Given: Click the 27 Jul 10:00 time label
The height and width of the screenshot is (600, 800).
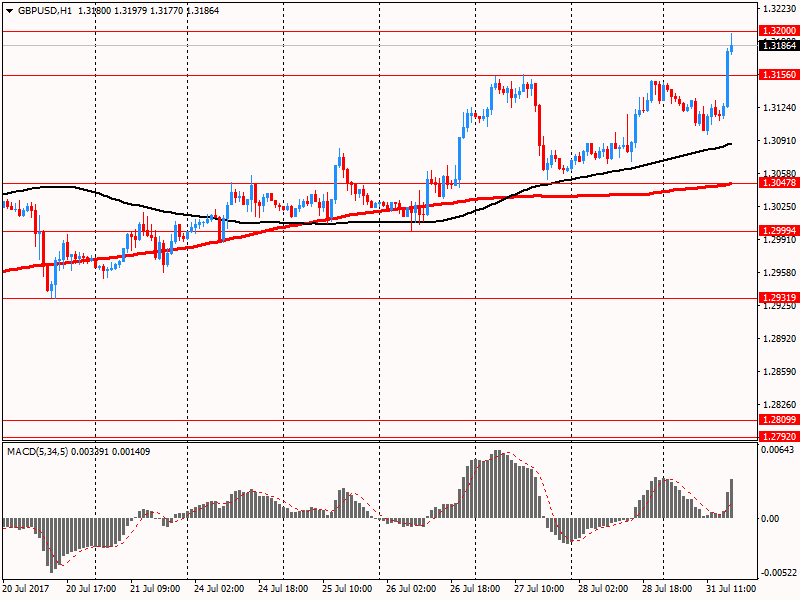Looking at the screenshot, I should pyautogui.click(x=539, y=589).
